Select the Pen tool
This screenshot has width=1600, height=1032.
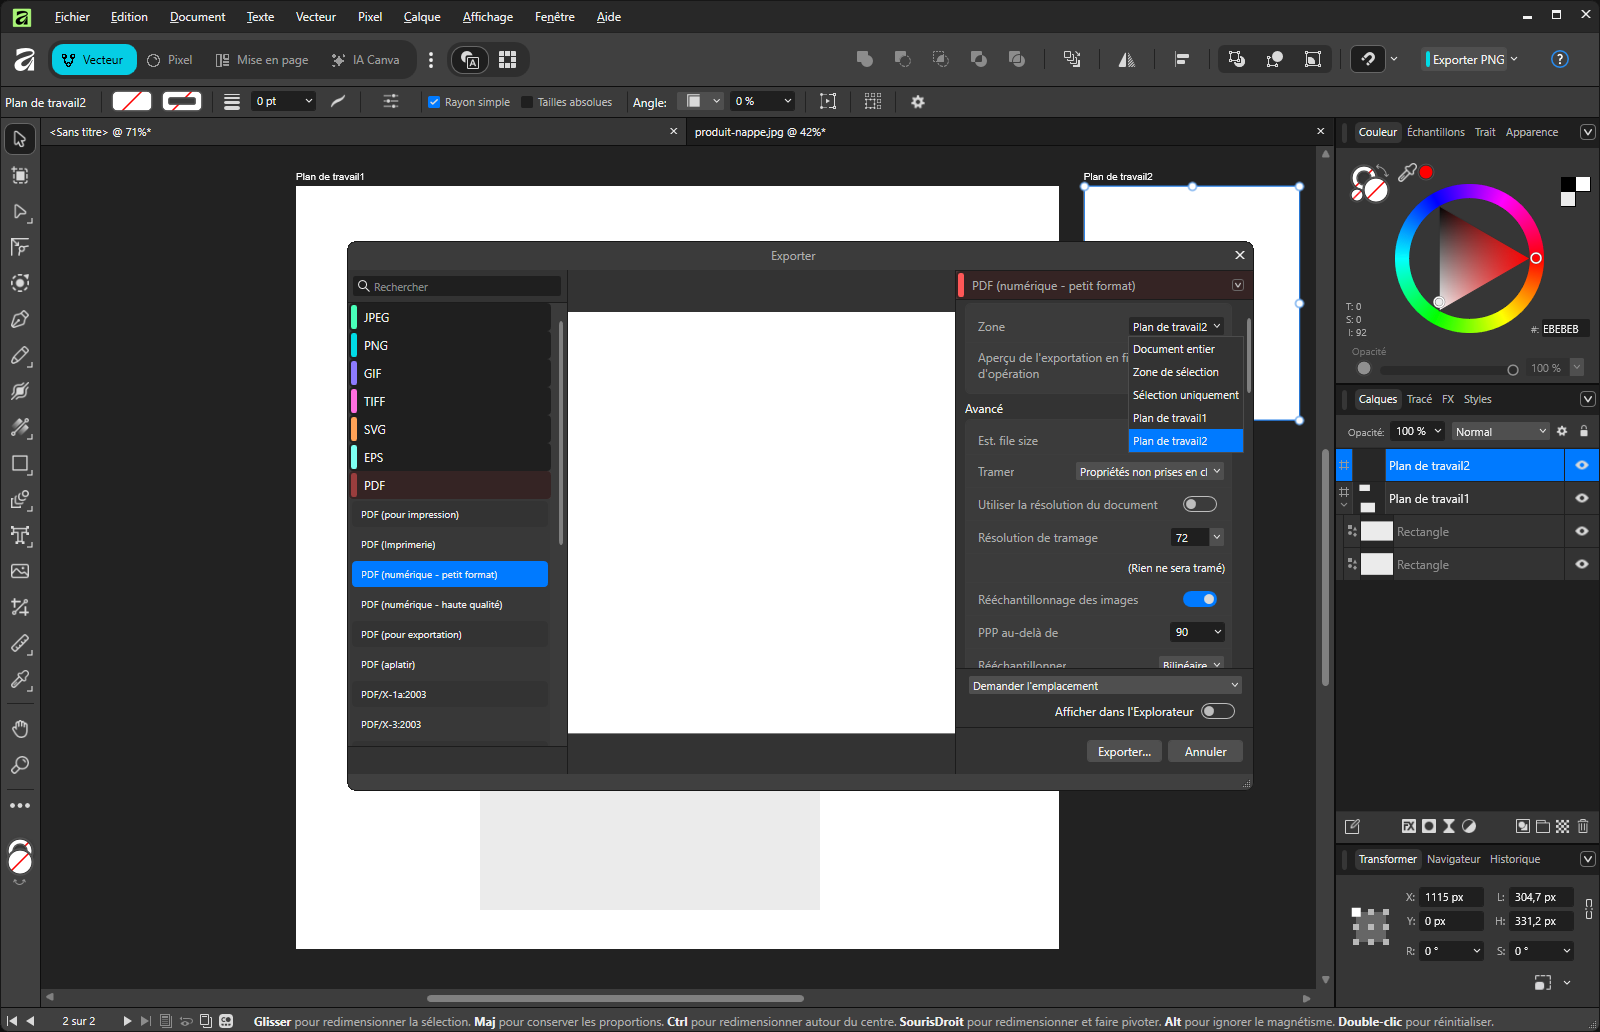(20, 319)
